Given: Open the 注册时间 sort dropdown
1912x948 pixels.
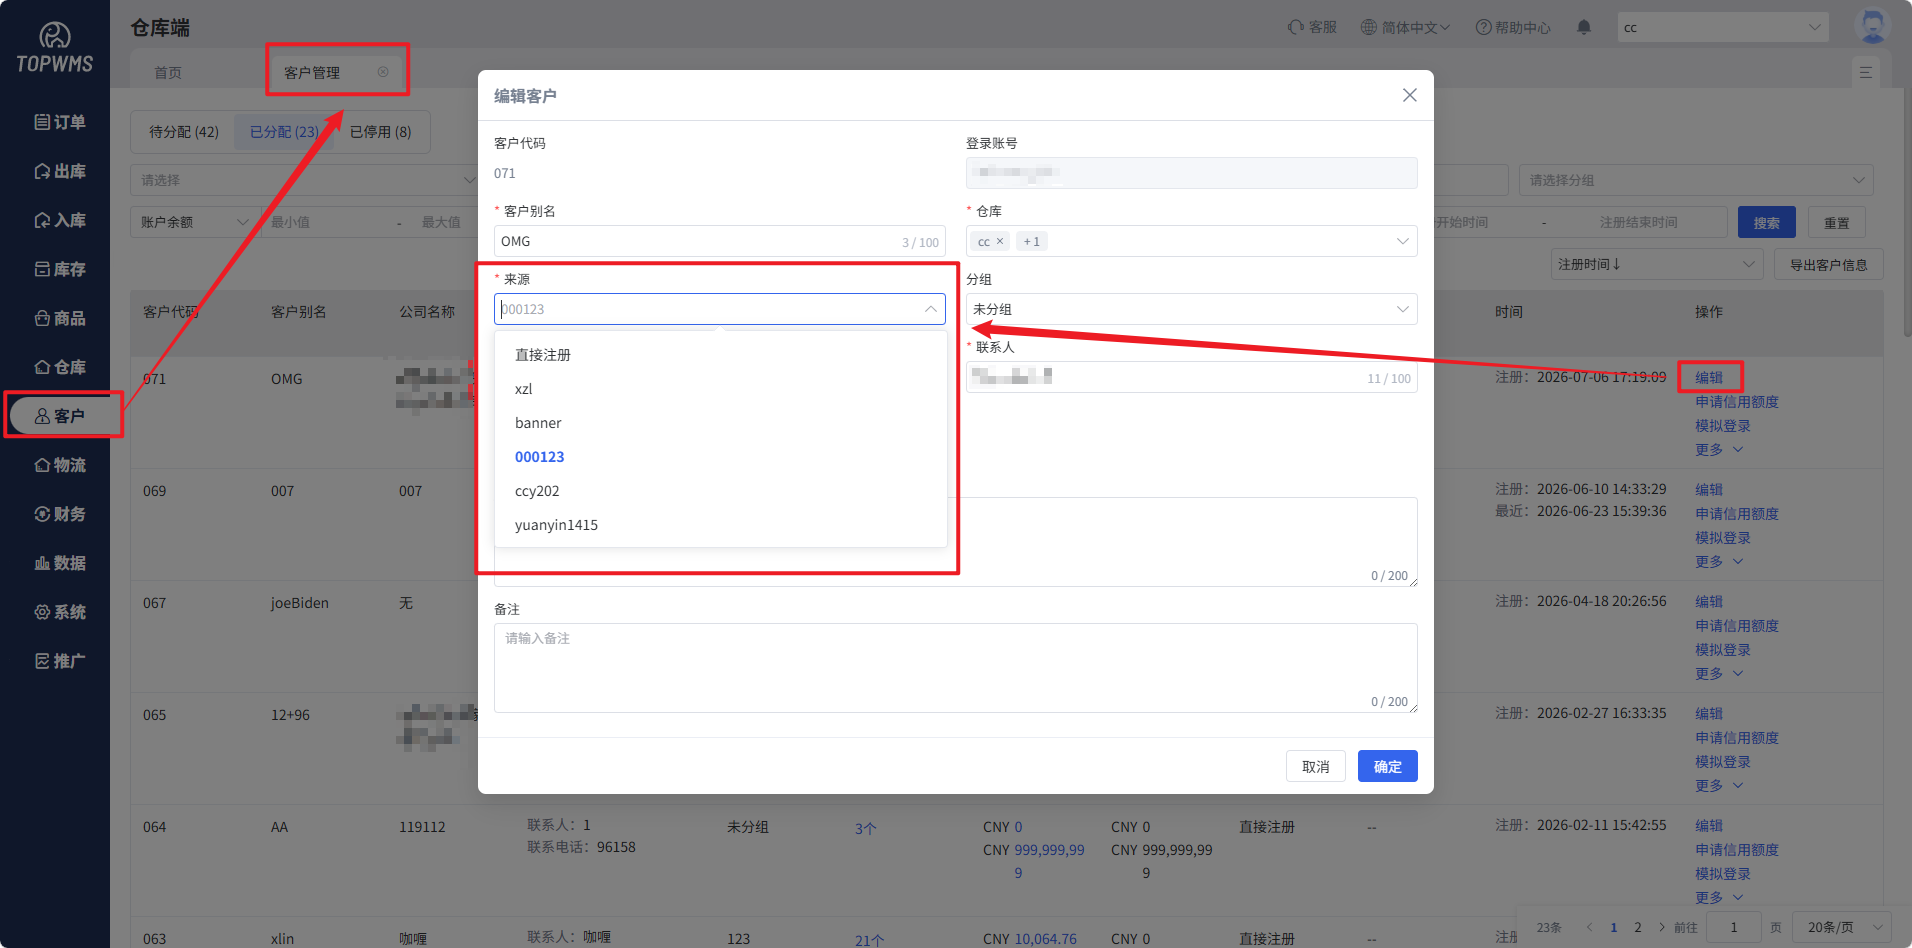Looking at the screenshot, I should coord(1656,264).
